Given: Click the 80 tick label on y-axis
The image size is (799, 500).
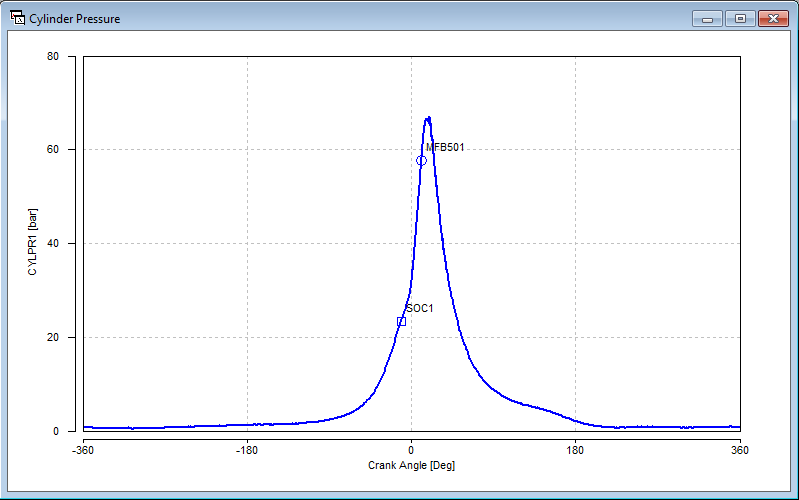Looking at the screenshot, I should [x=68, y=56].
